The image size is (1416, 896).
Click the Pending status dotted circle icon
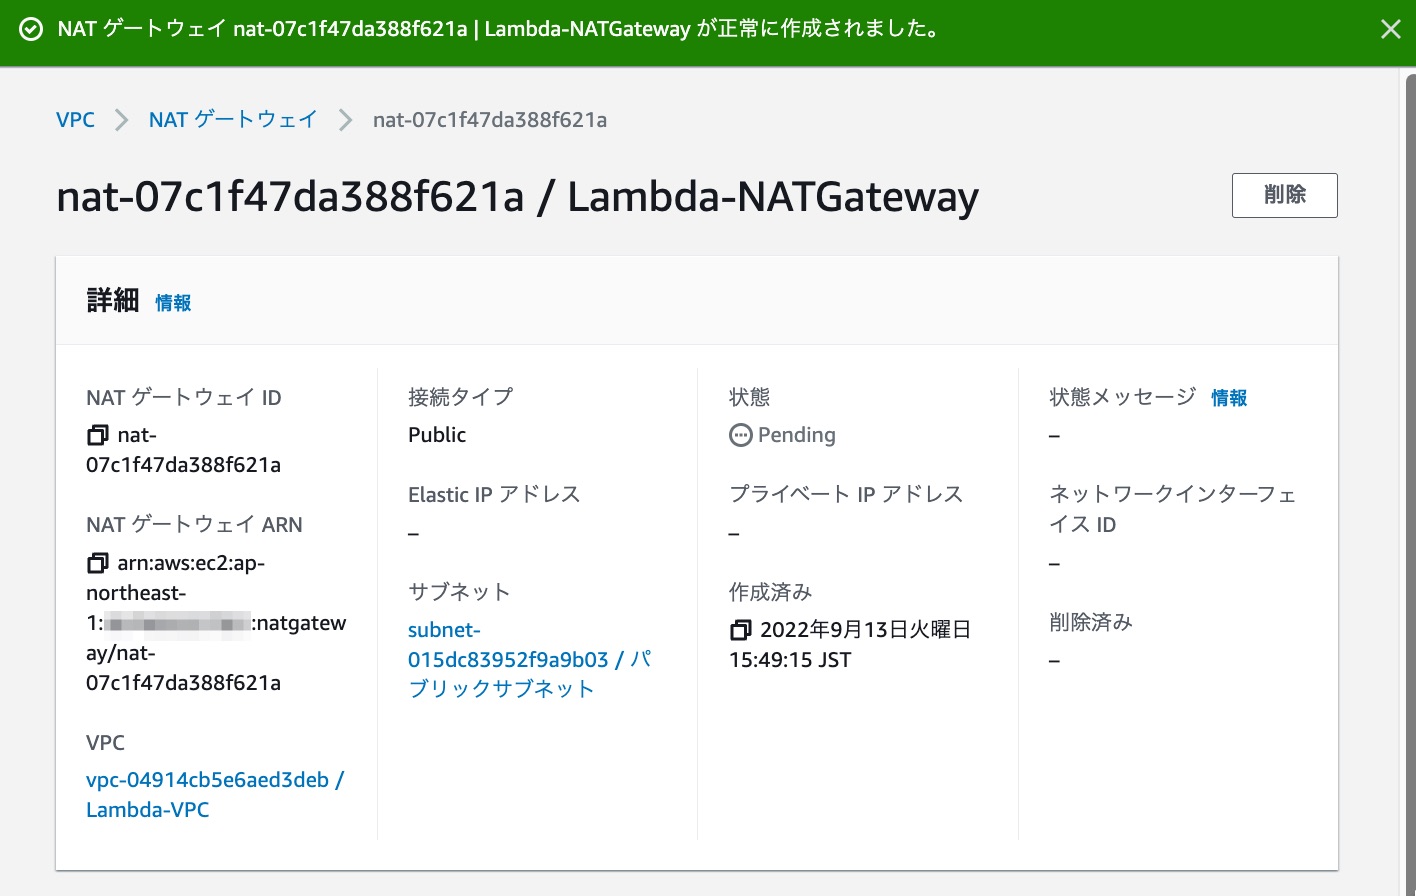tap(740, 435)
